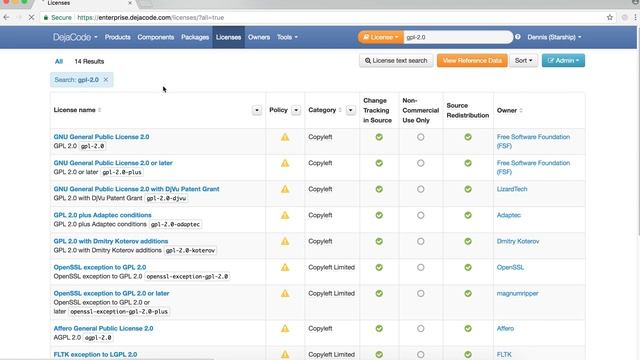Open the License name filter dropdown
640x360 pixels.
coord(257,110)
